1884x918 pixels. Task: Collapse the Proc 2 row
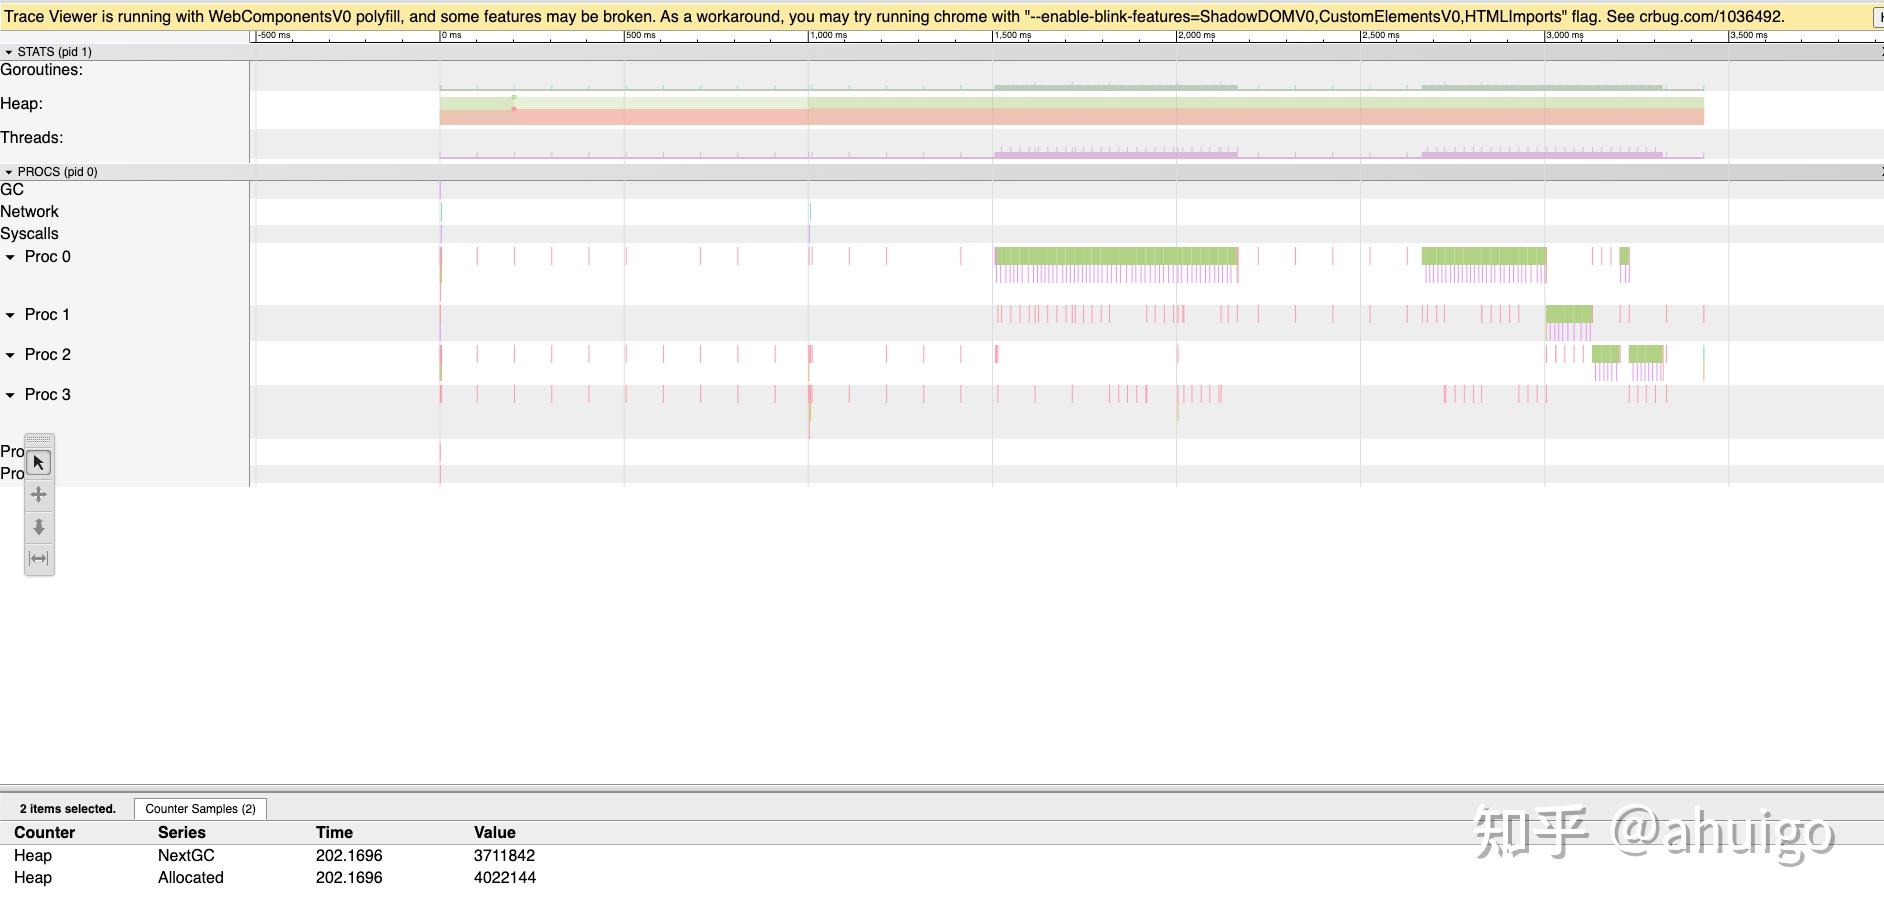(11, 355)
